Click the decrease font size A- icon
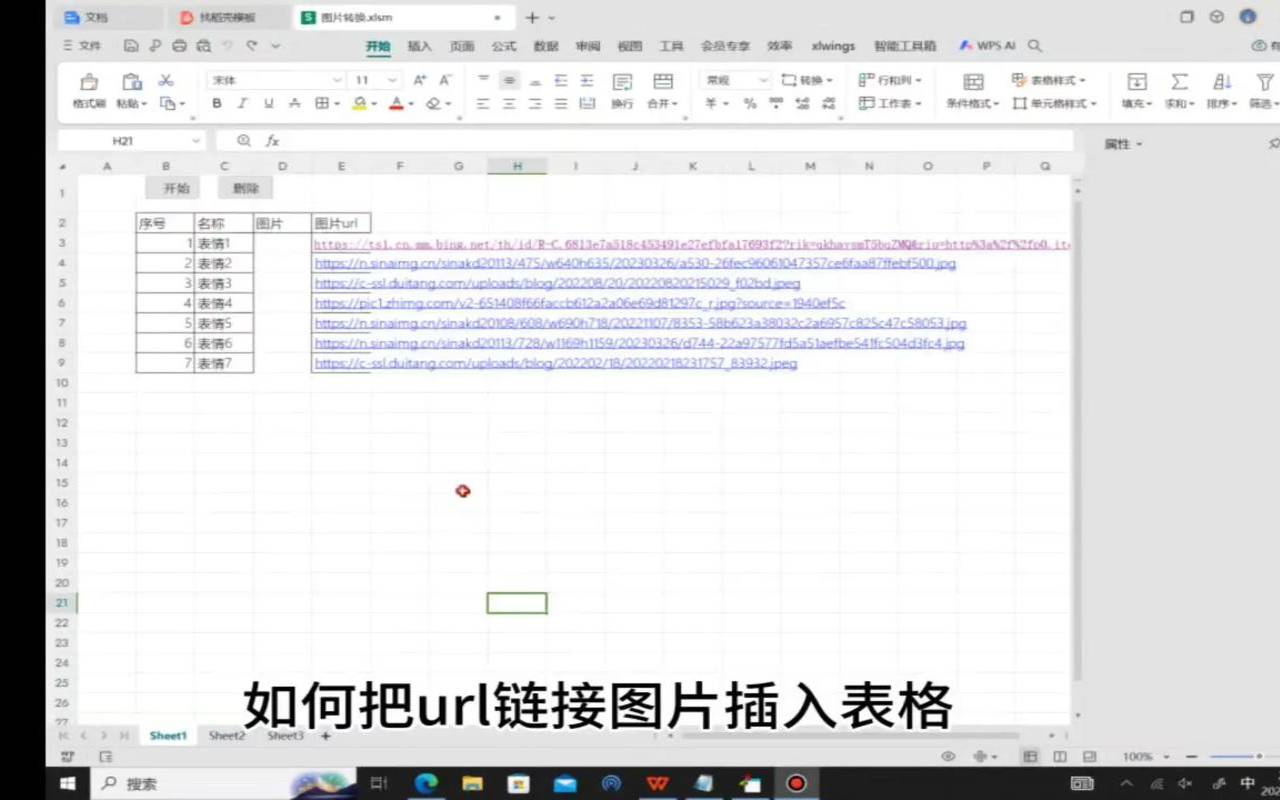This screenshot has width=1280, height=800. pyautogui.click(x=446, y=80)
